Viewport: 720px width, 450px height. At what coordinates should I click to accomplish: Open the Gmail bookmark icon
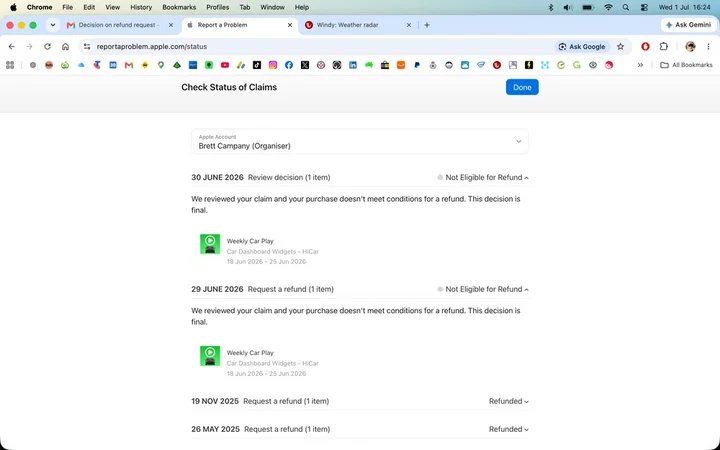point(129,65)
